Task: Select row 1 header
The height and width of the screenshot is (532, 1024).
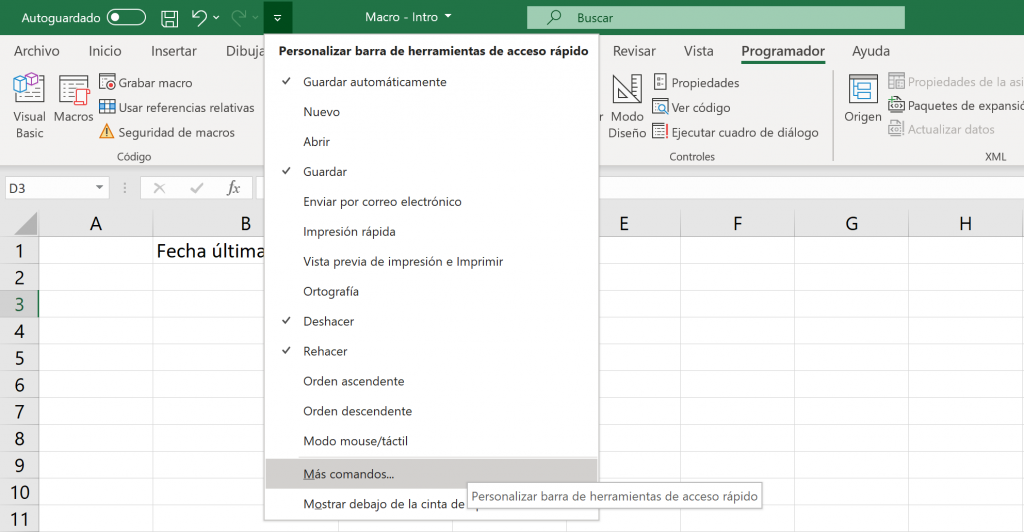Action: 20,251
